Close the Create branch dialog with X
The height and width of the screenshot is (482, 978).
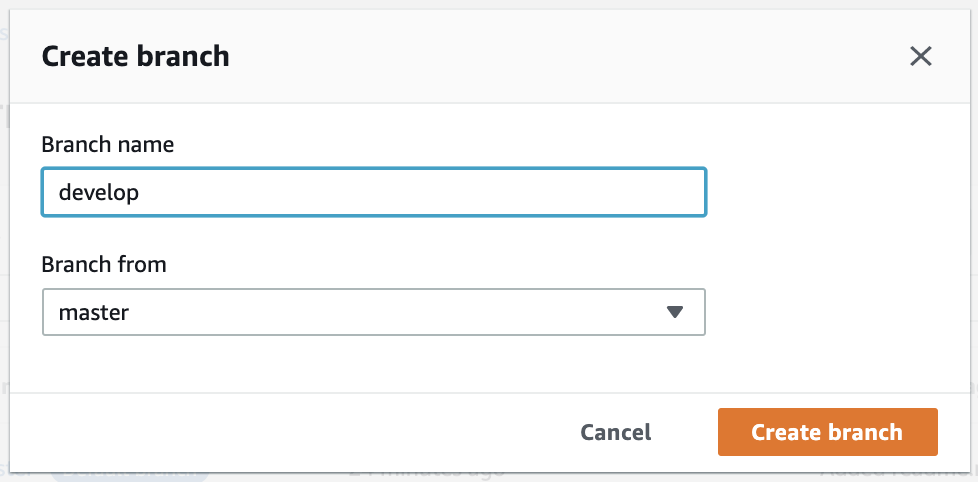click(x=920, y=56)
